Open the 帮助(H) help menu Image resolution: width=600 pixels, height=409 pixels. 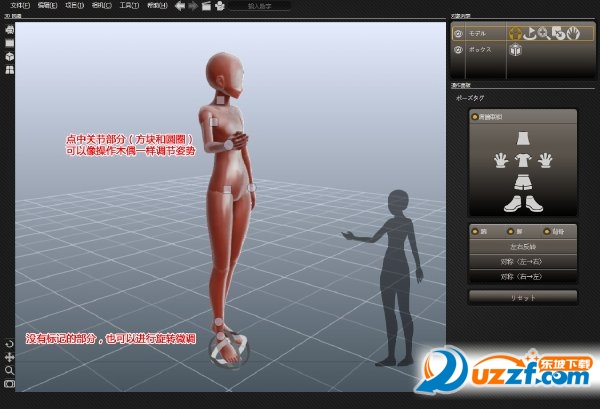click(x=157, y=5)
